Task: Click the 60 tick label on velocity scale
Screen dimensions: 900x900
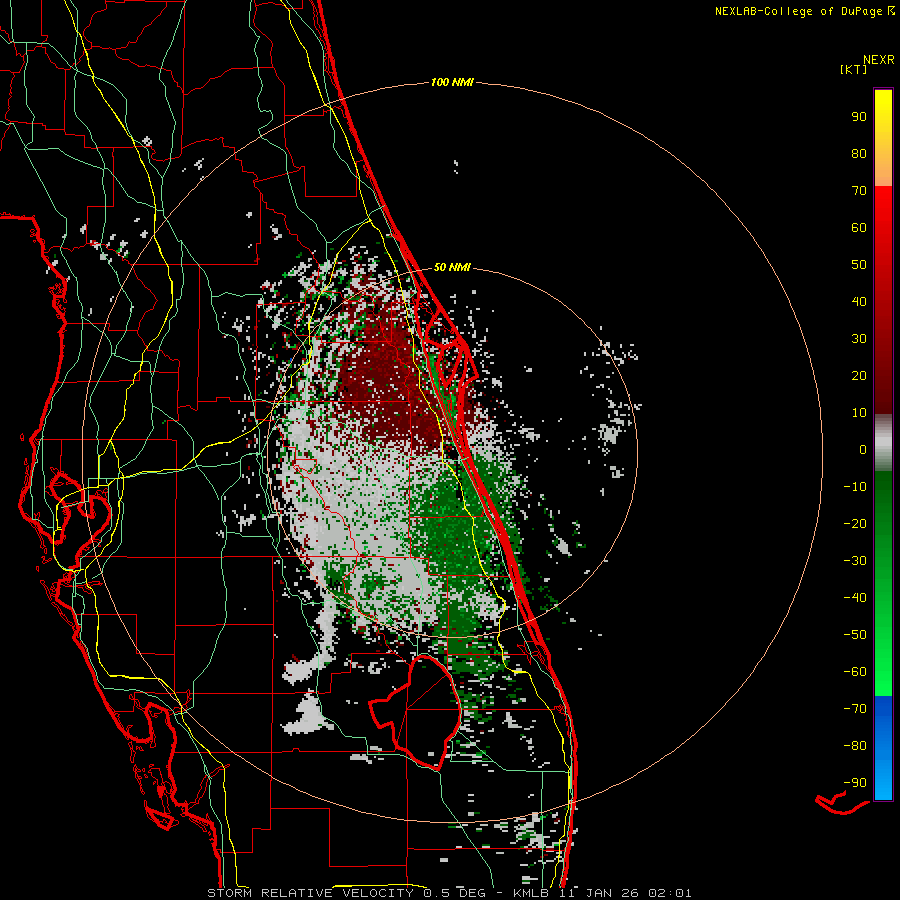Action: coord(859,227)
